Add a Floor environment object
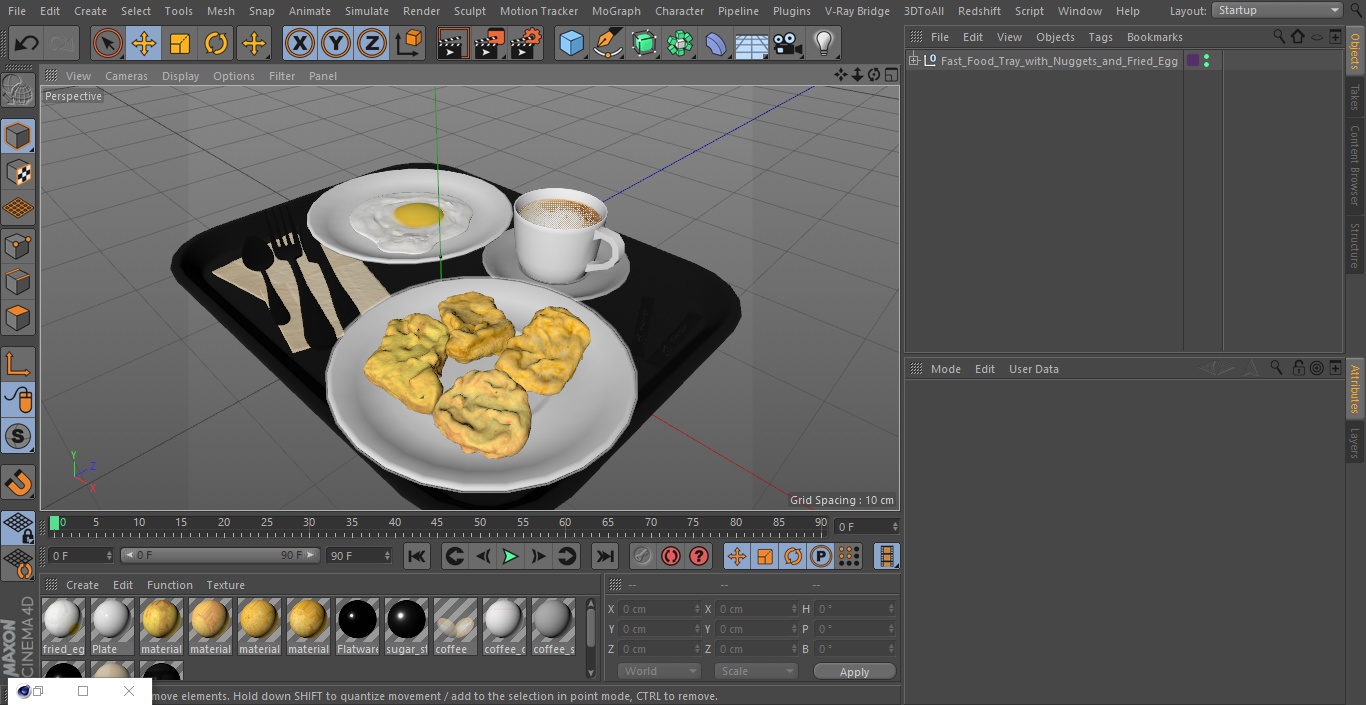Viewport: 1366px width, 705px height. click(752, 43)
